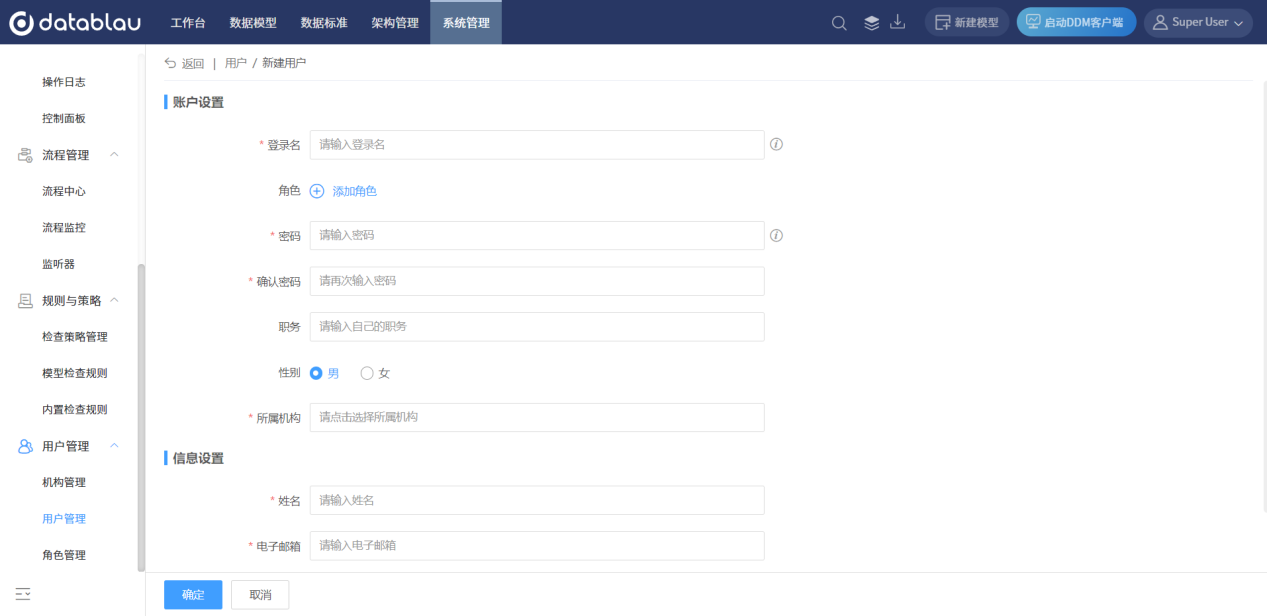Screen dimensions: 1267x616
Task: Click info icon beside 密码 field
Action: click(776, 236)
